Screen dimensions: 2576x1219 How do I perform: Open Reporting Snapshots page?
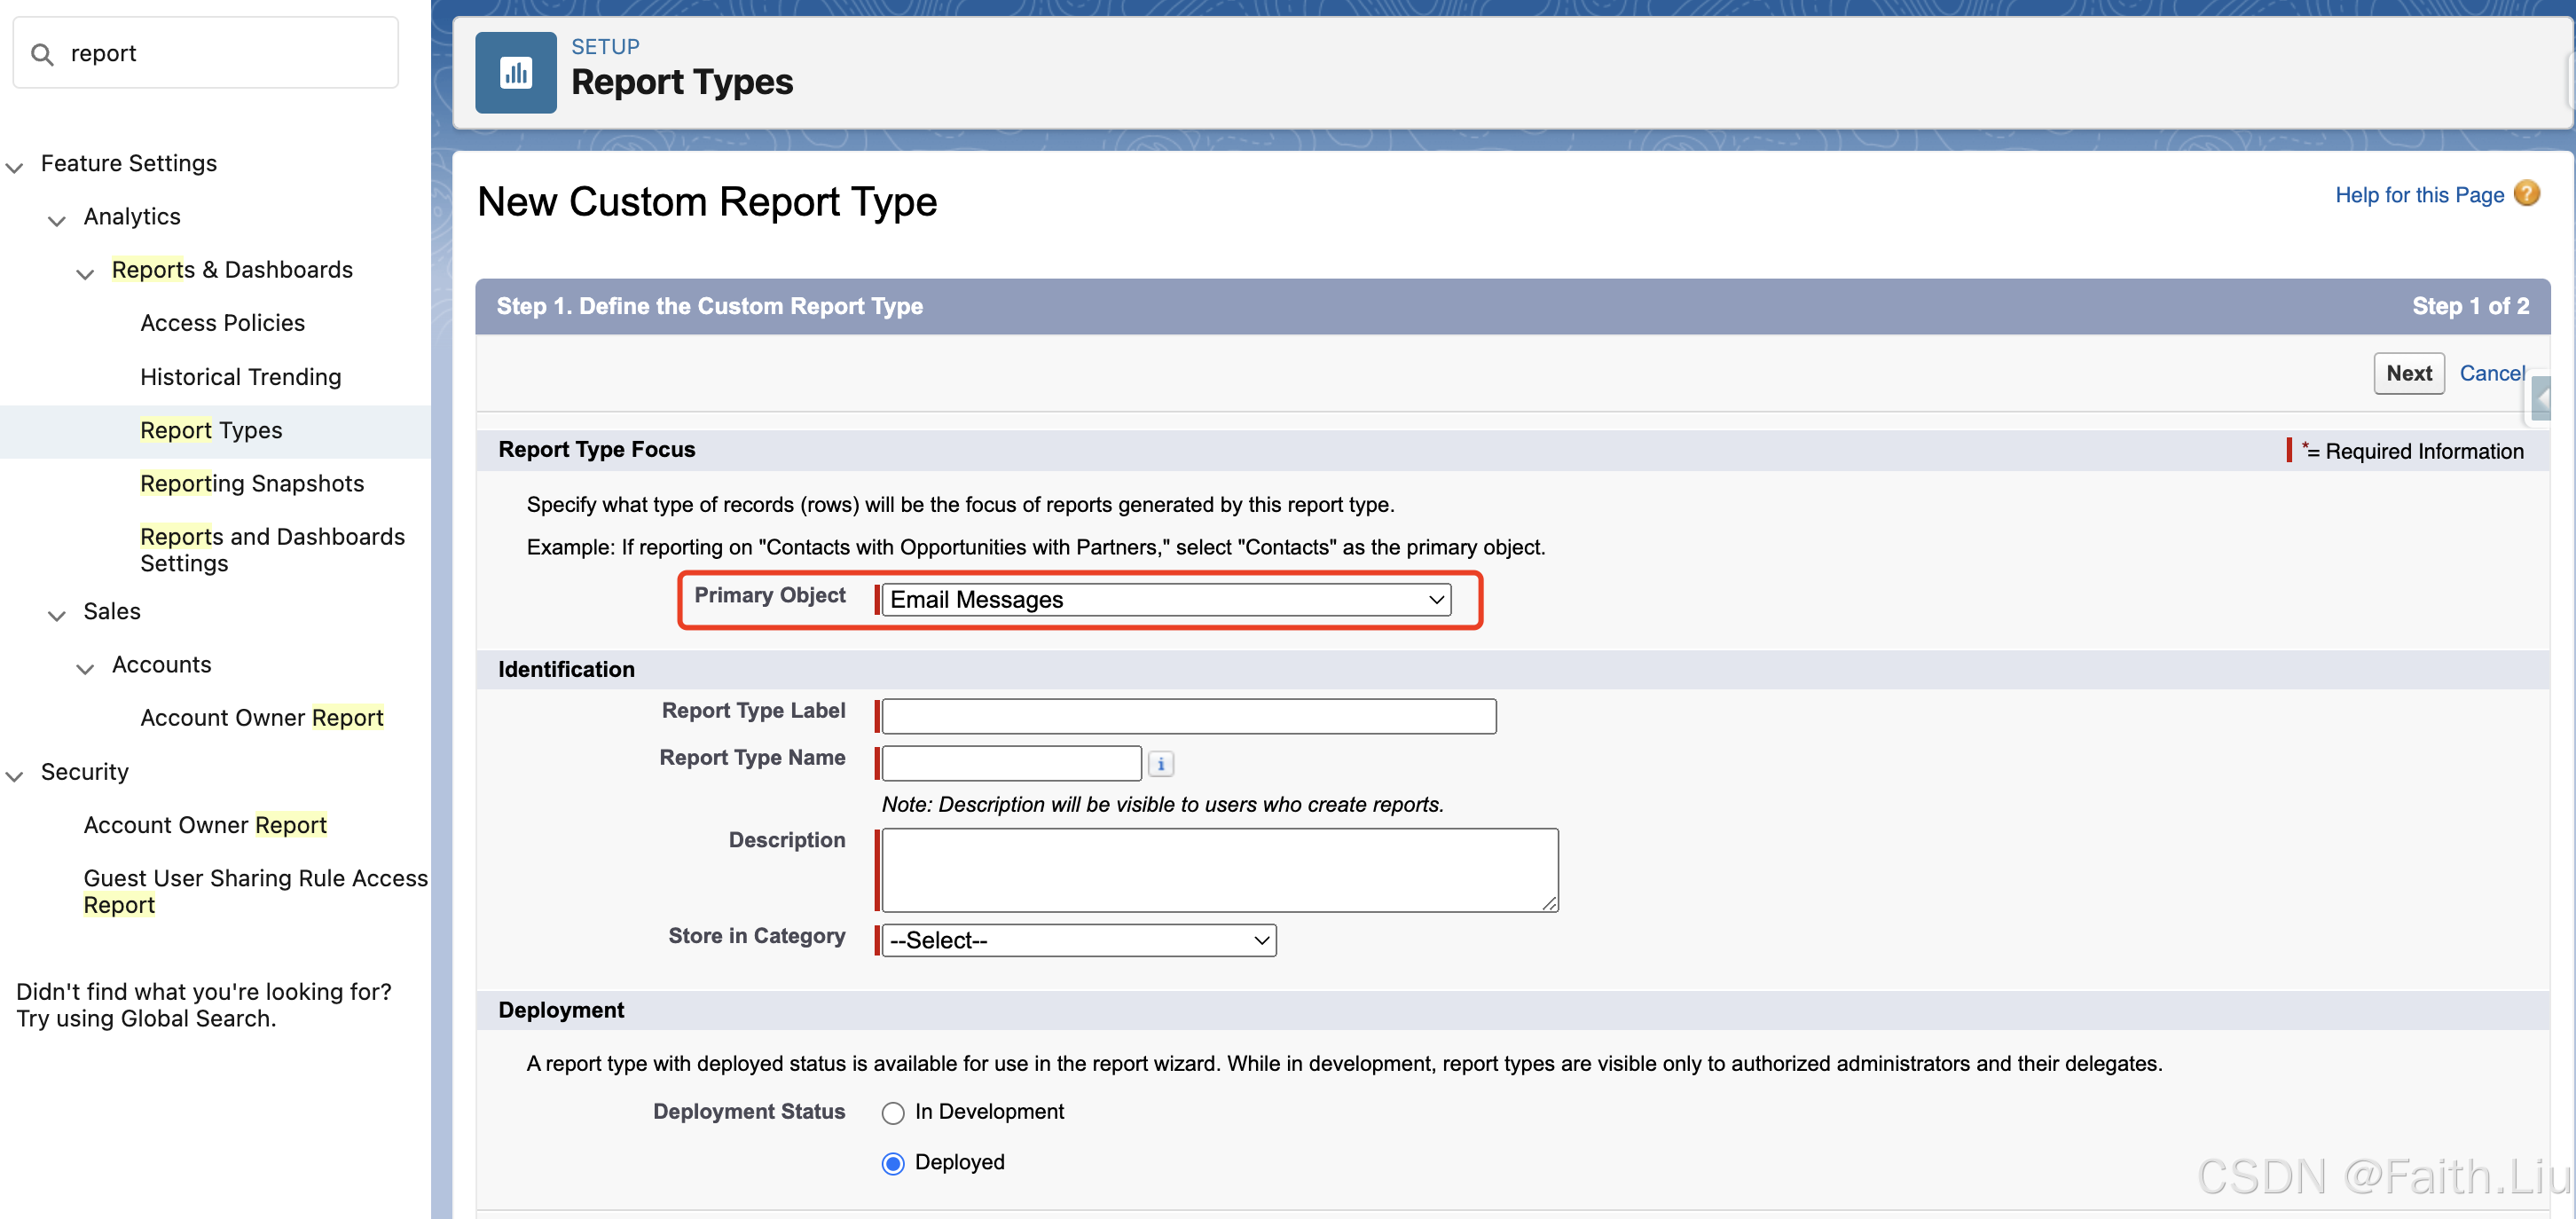252,484
